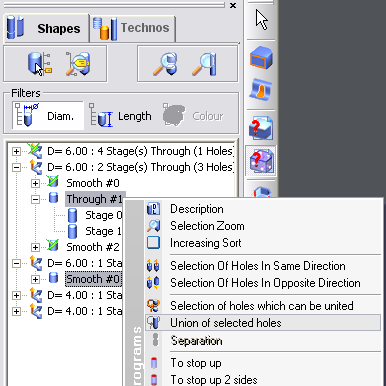Click the blue surface with orange shape icon
The image size is (386, 386).
(261, 89)
